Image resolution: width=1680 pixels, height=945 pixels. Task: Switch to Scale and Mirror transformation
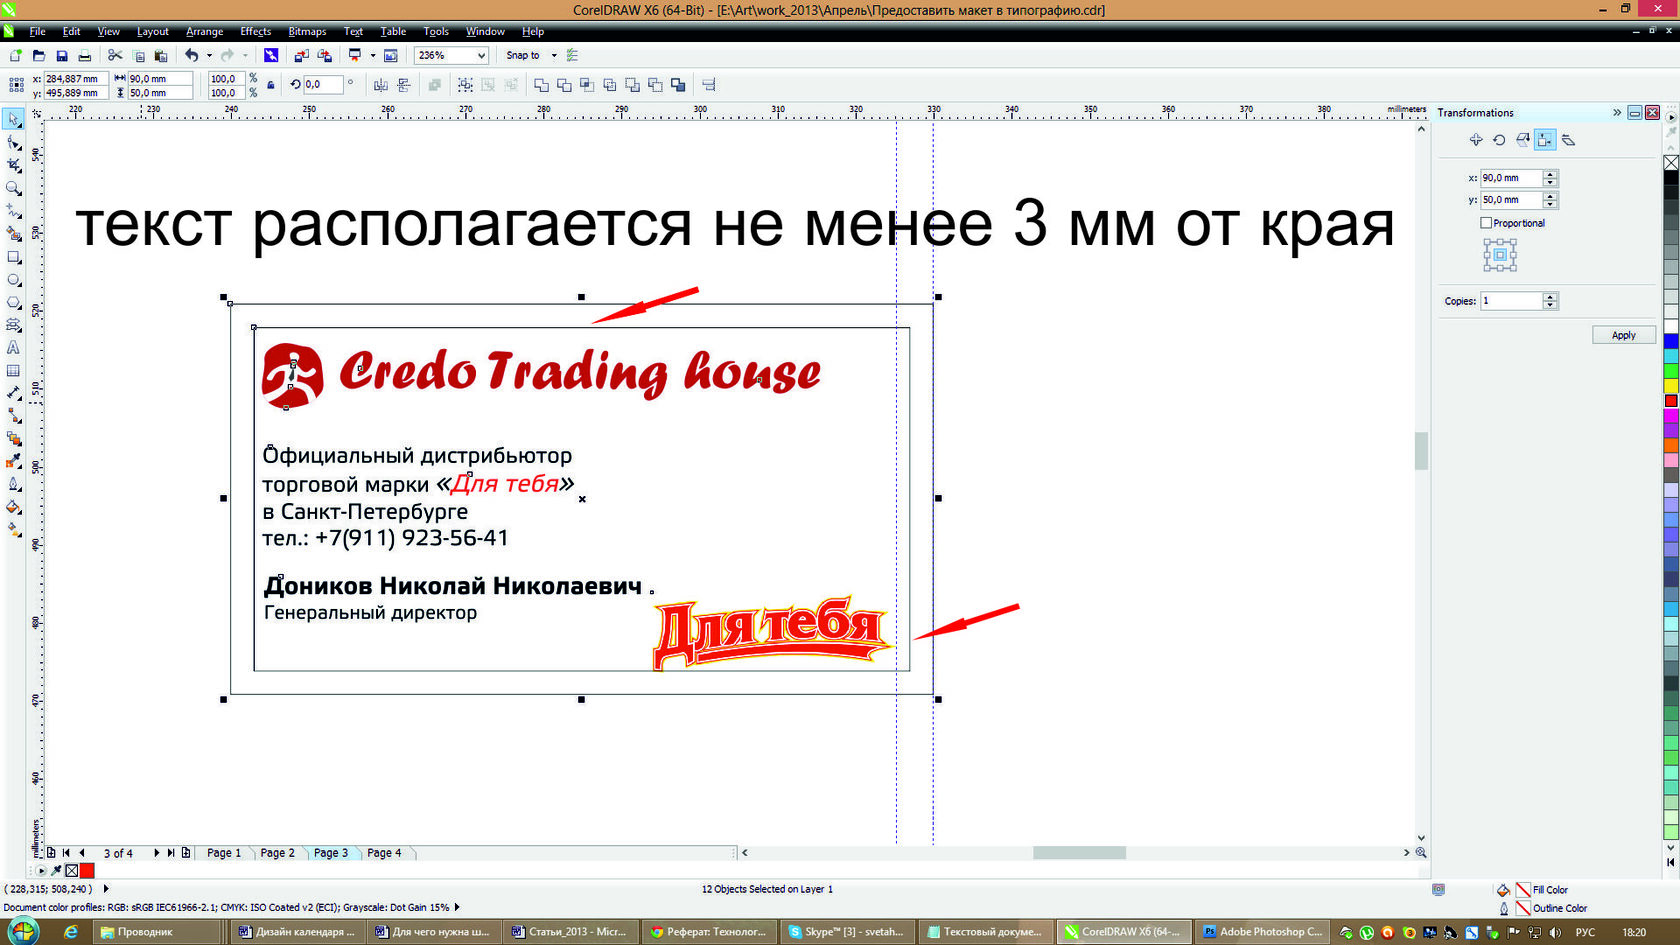[1522, 140]
